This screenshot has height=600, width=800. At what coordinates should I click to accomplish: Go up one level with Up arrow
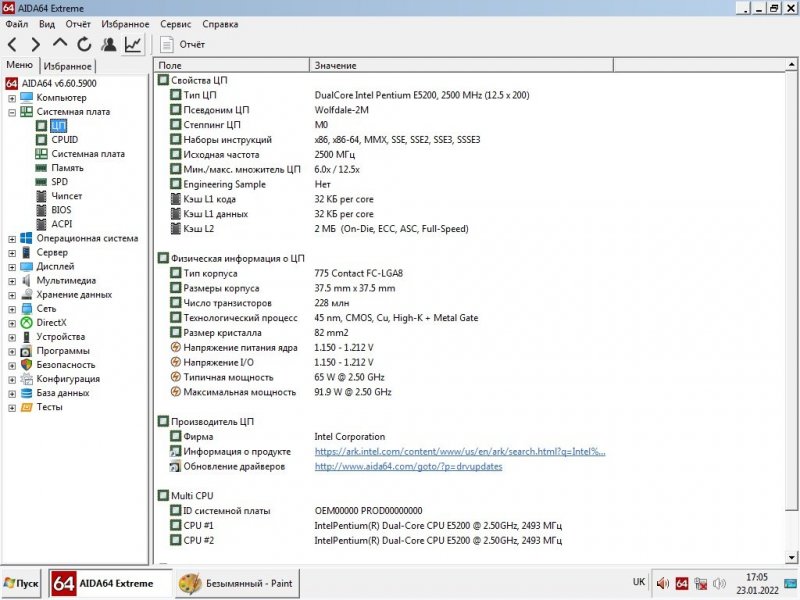[60, 45]
